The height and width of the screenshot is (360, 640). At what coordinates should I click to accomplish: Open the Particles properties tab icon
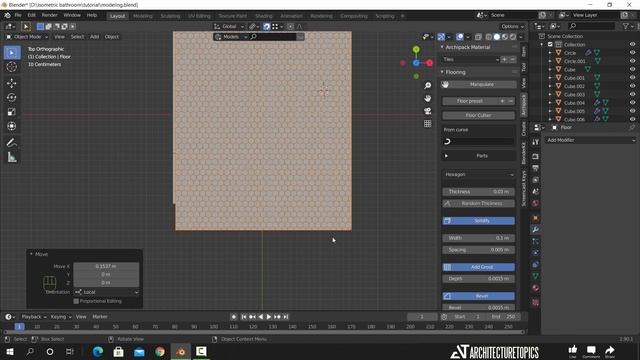click(x=536, y=242)
